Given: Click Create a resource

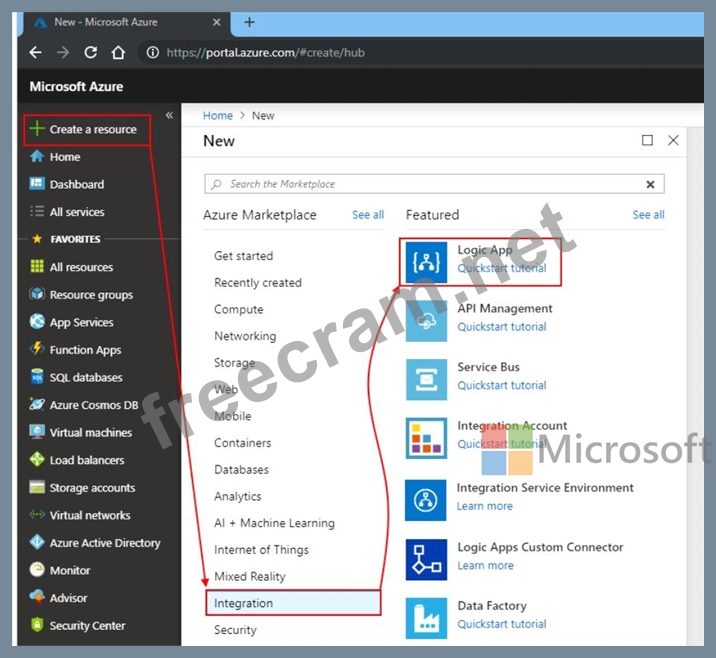Looking at the screenshot, I should coord(92,129).
